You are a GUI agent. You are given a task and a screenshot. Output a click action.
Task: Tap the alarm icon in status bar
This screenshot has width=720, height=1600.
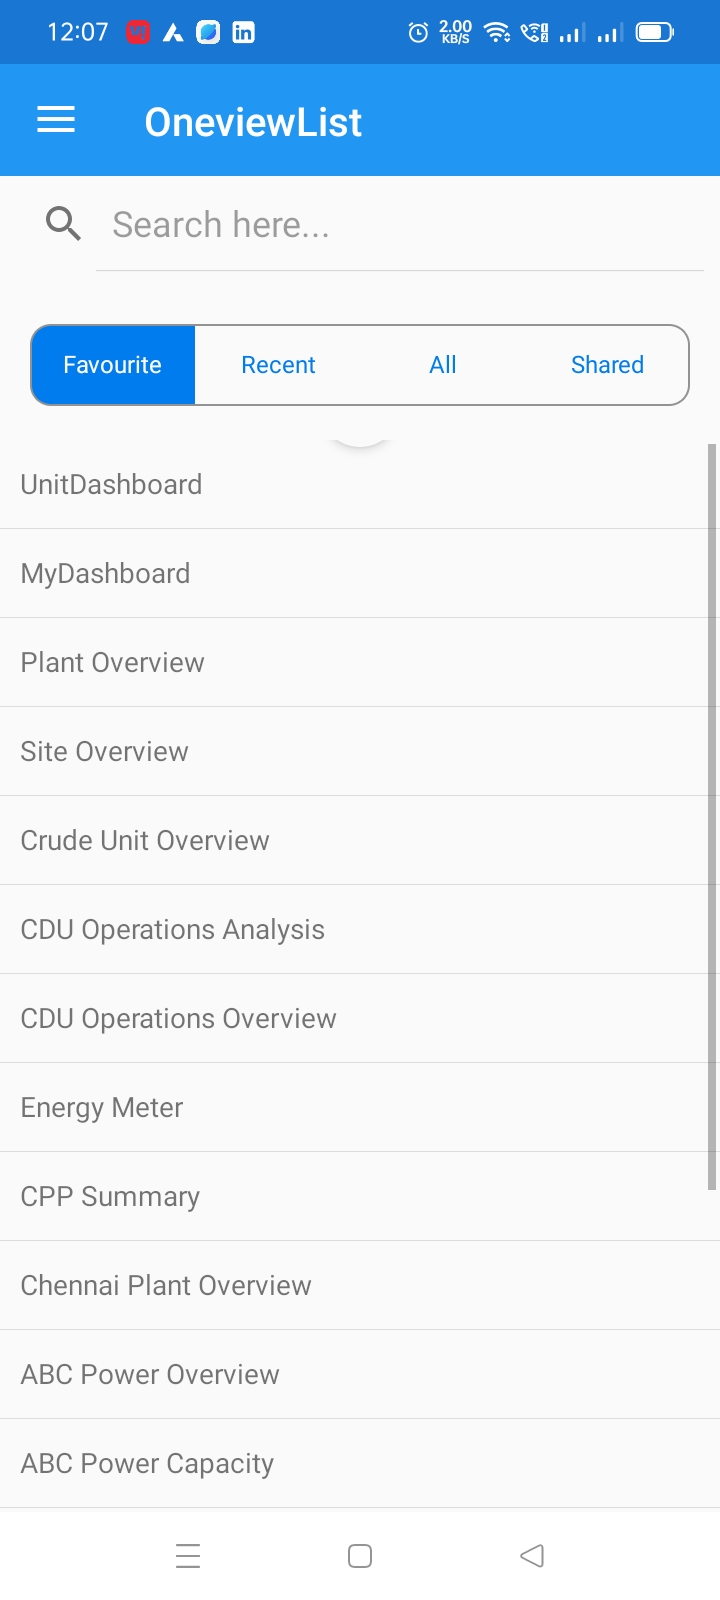(x=418, y=33)
